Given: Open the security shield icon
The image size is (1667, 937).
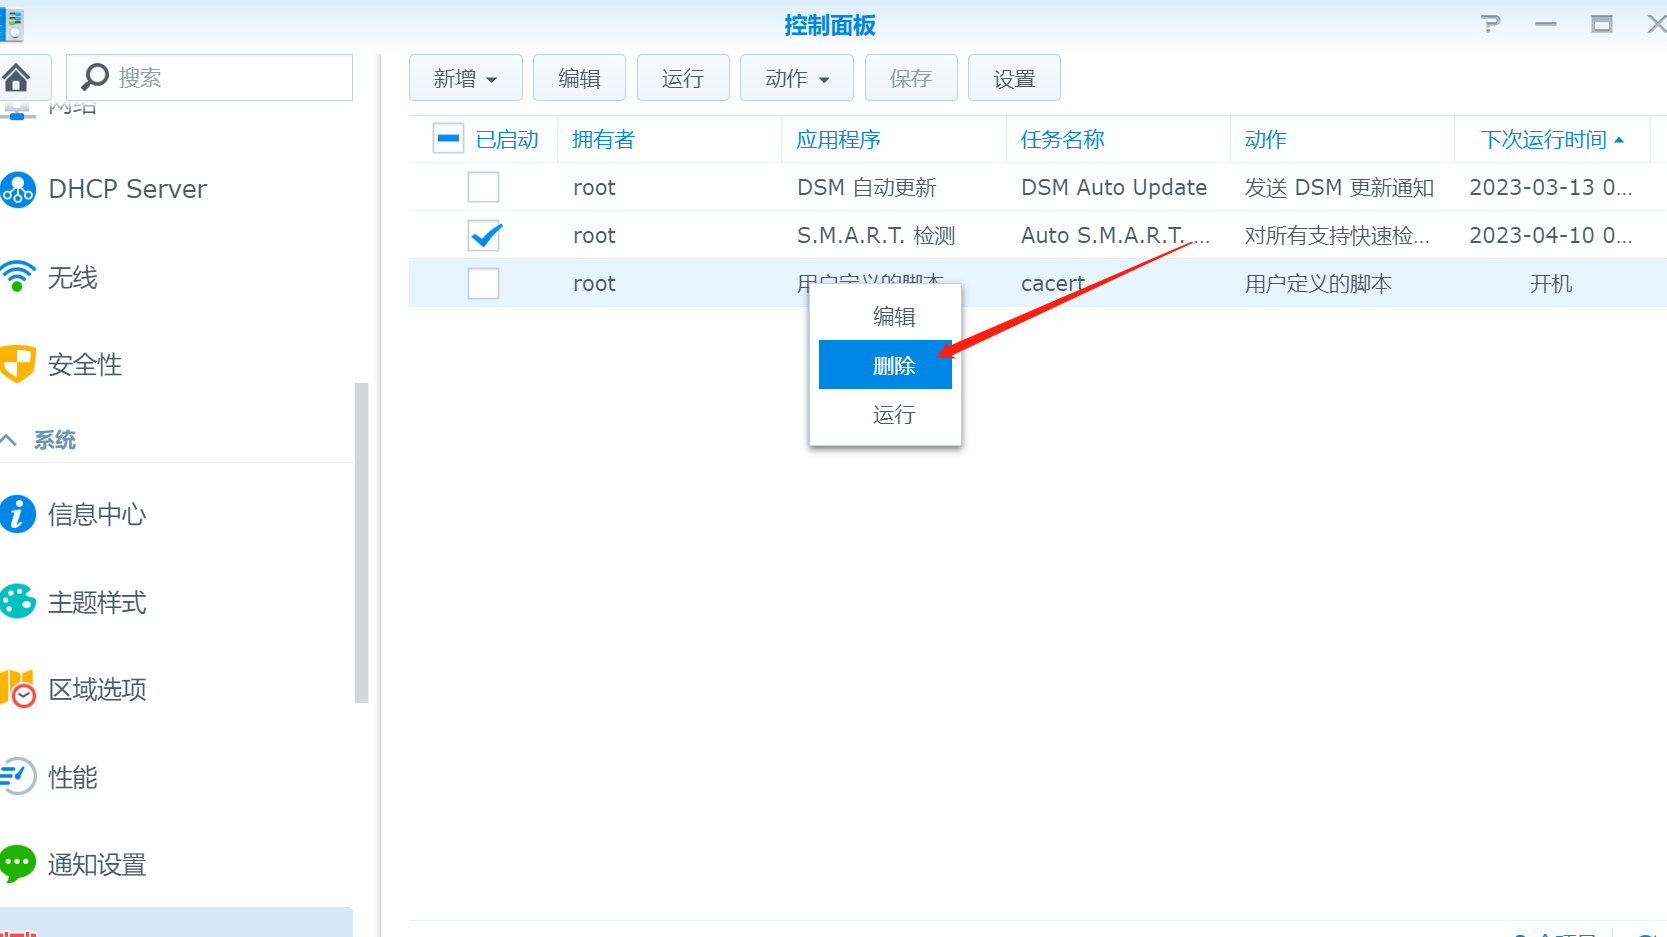Looking at the screenshot, I should click(17, 364).
